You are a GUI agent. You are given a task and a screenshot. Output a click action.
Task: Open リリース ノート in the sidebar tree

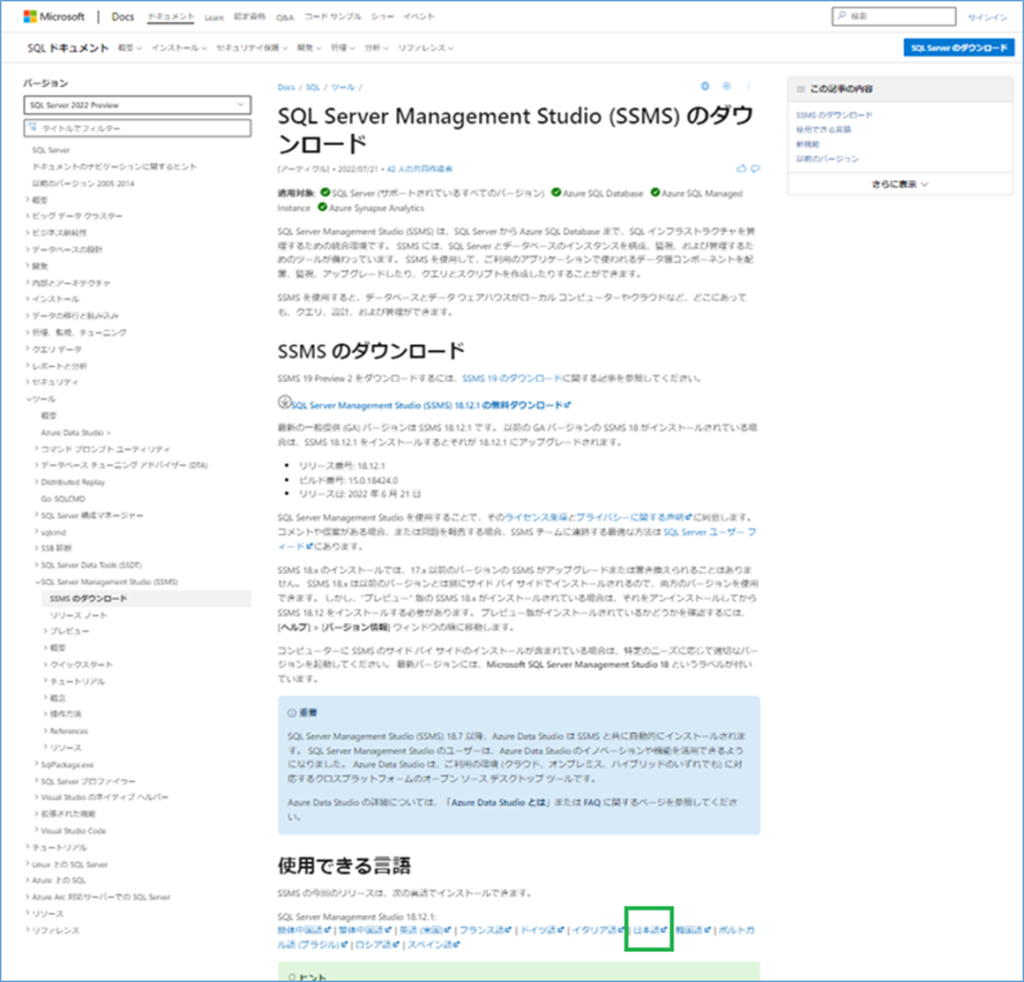[x=78, y=615]
